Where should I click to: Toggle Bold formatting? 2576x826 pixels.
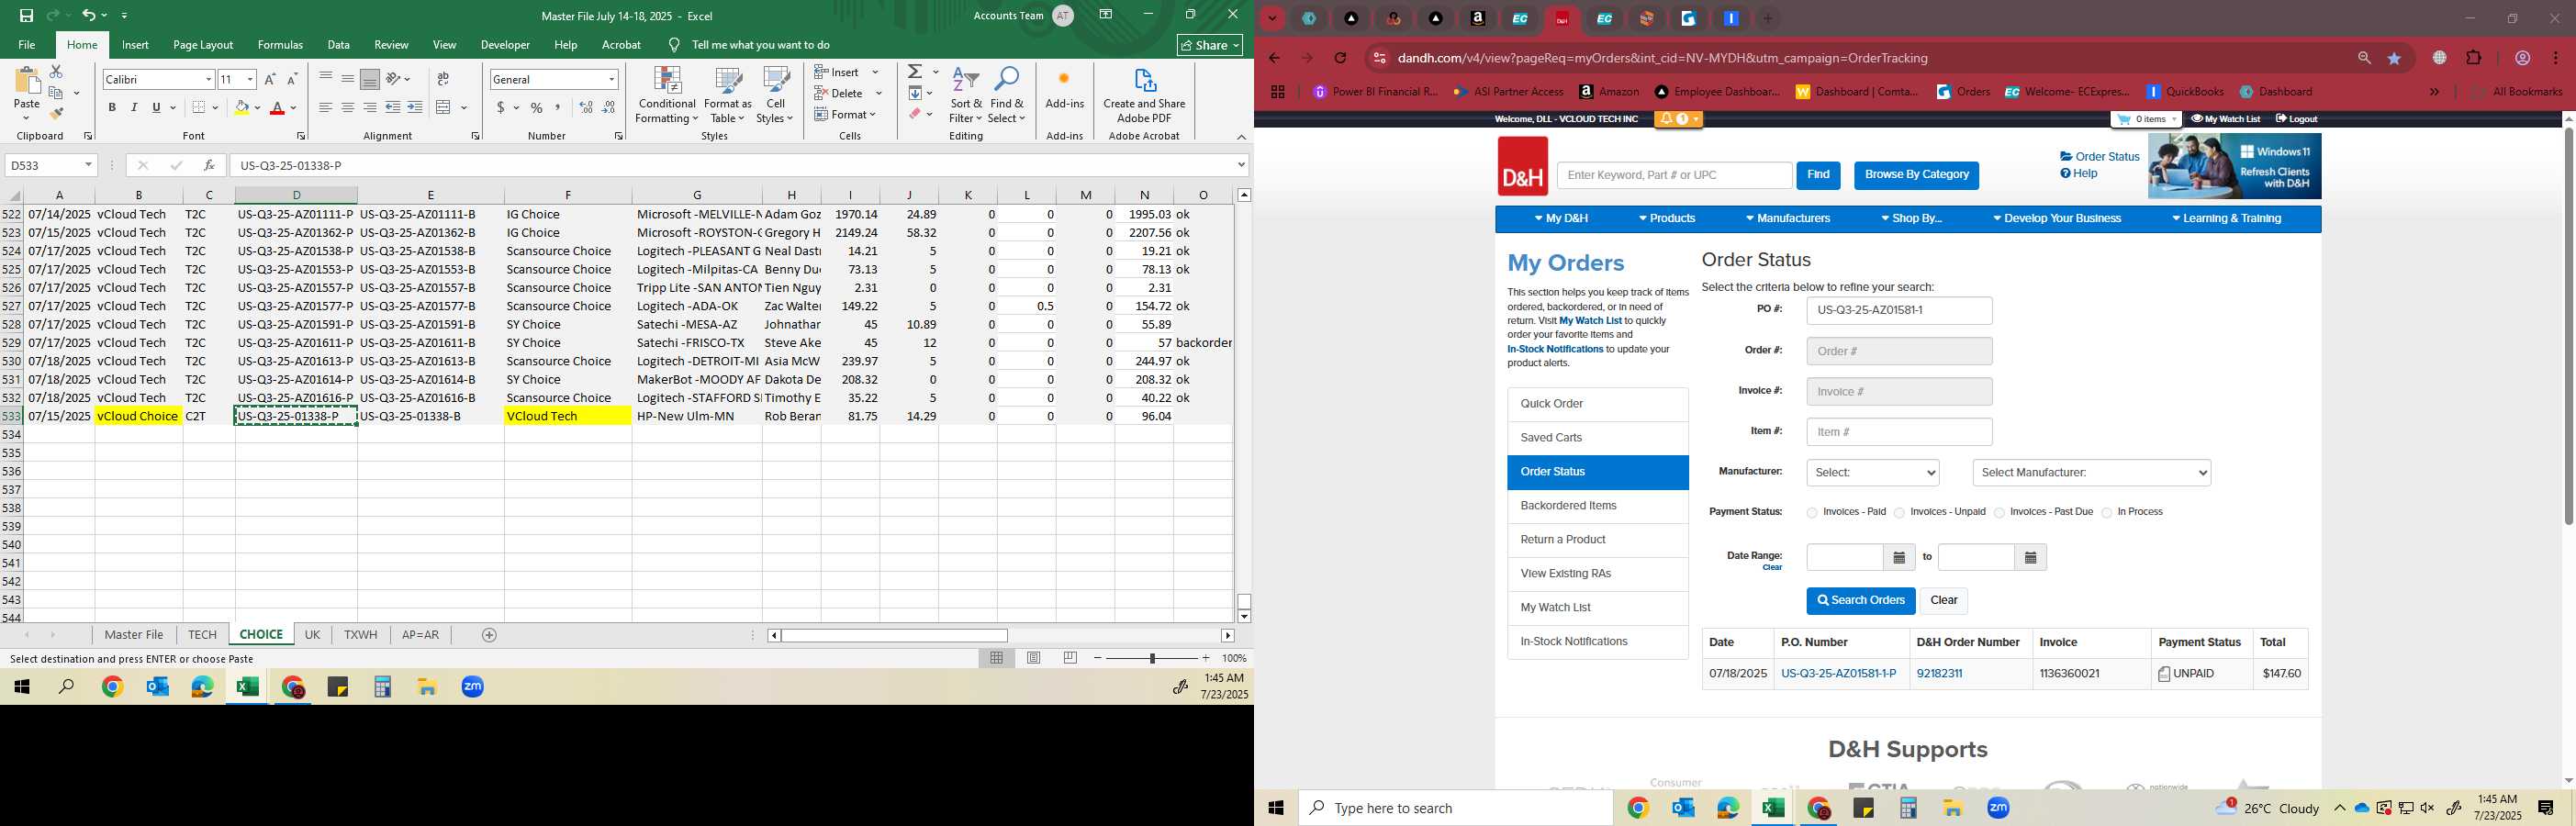[112, 108]
